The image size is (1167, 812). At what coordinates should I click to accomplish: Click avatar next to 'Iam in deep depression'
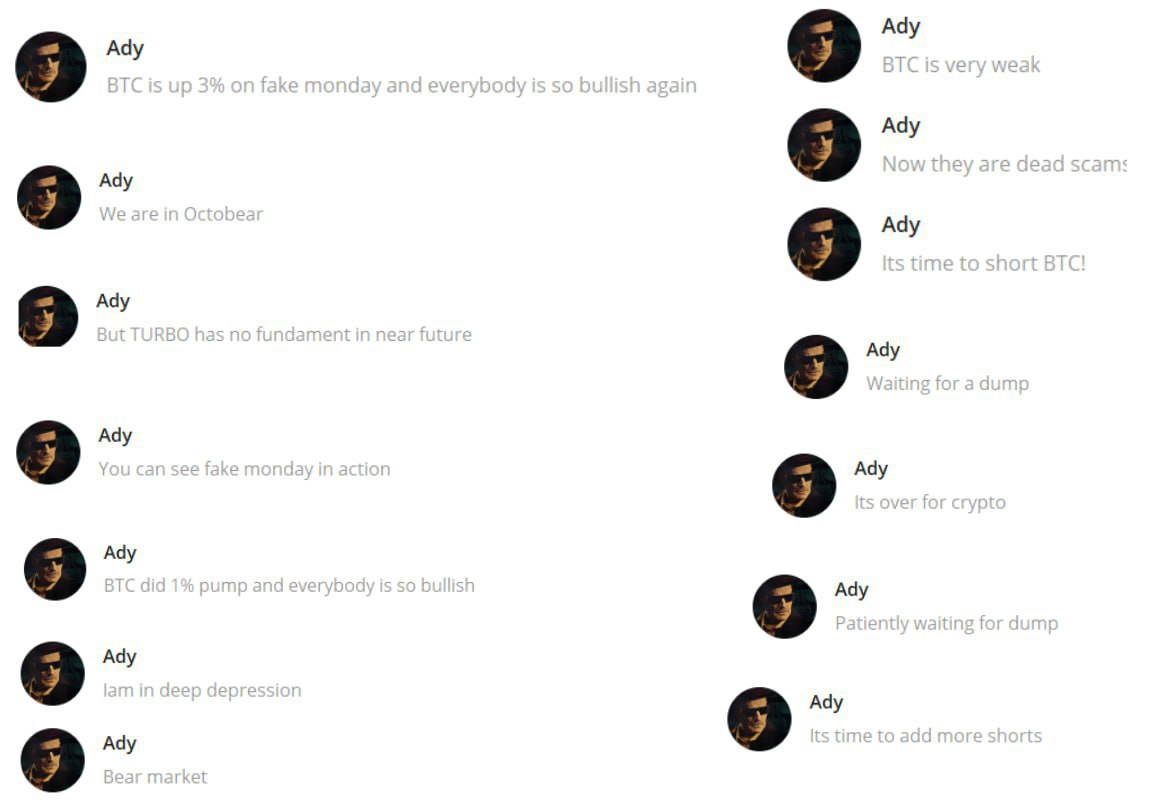(53, 674)
